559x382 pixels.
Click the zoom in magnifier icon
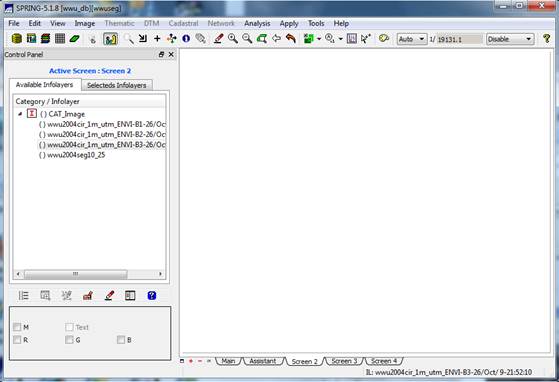[x=233, y=38]
